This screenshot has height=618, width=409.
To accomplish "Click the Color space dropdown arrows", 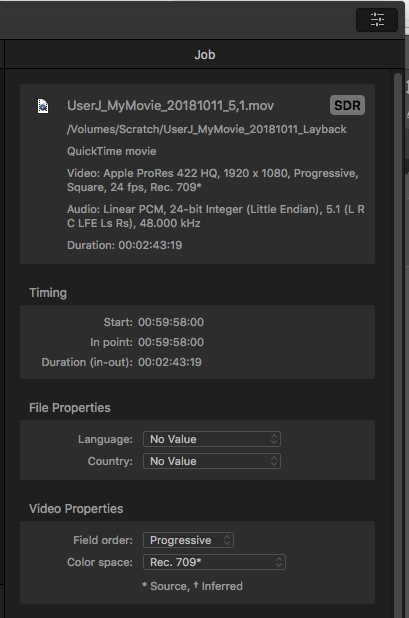I will [279, 562].
